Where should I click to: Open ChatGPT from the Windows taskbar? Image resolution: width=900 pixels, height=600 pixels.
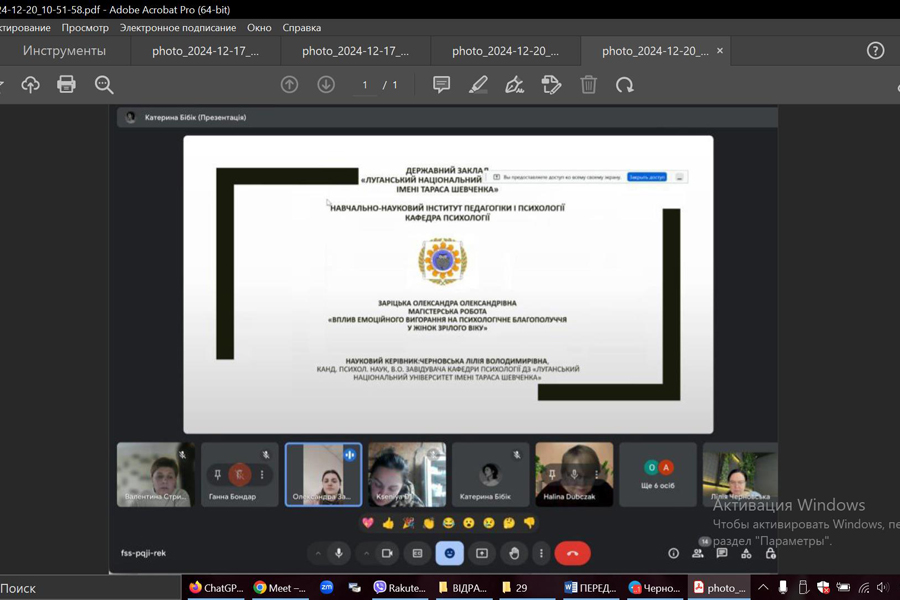(216, 588)
